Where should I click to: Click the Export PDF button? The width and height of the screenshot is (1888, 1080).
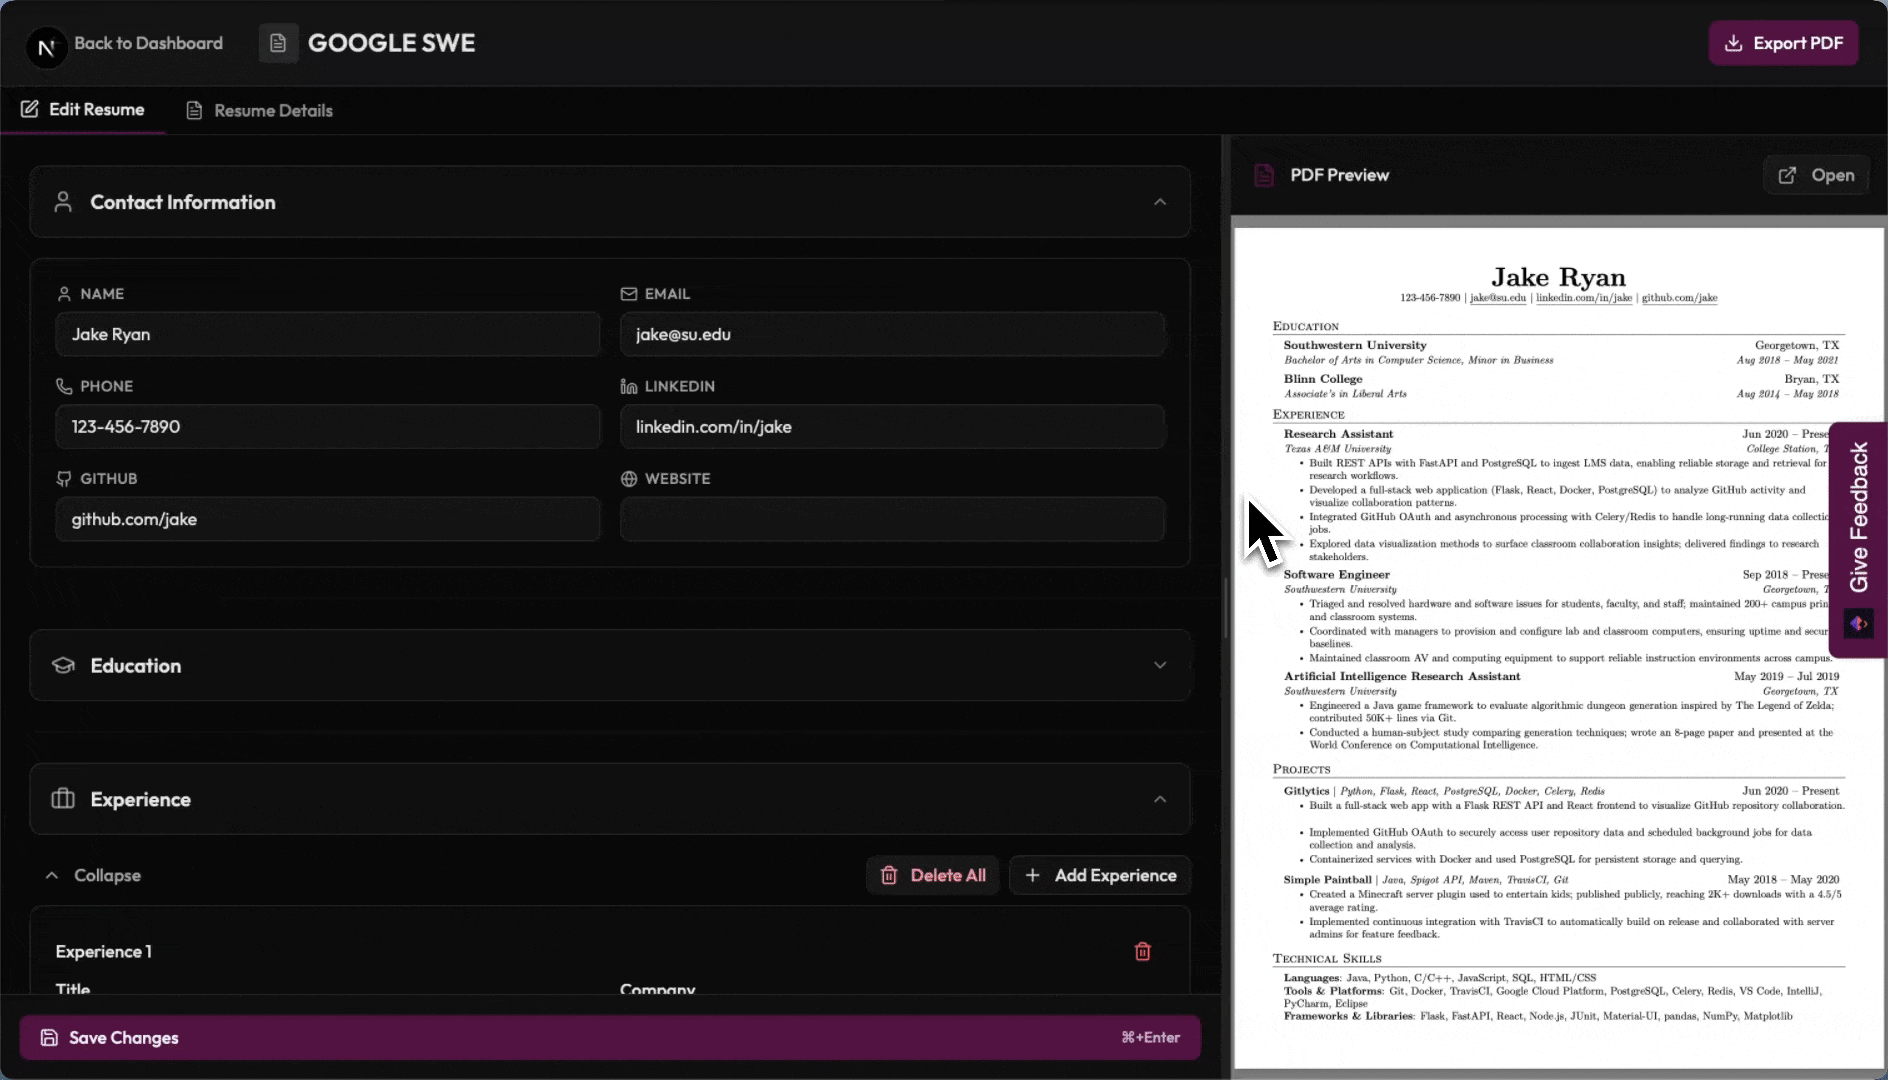(x=1782, y=42)
